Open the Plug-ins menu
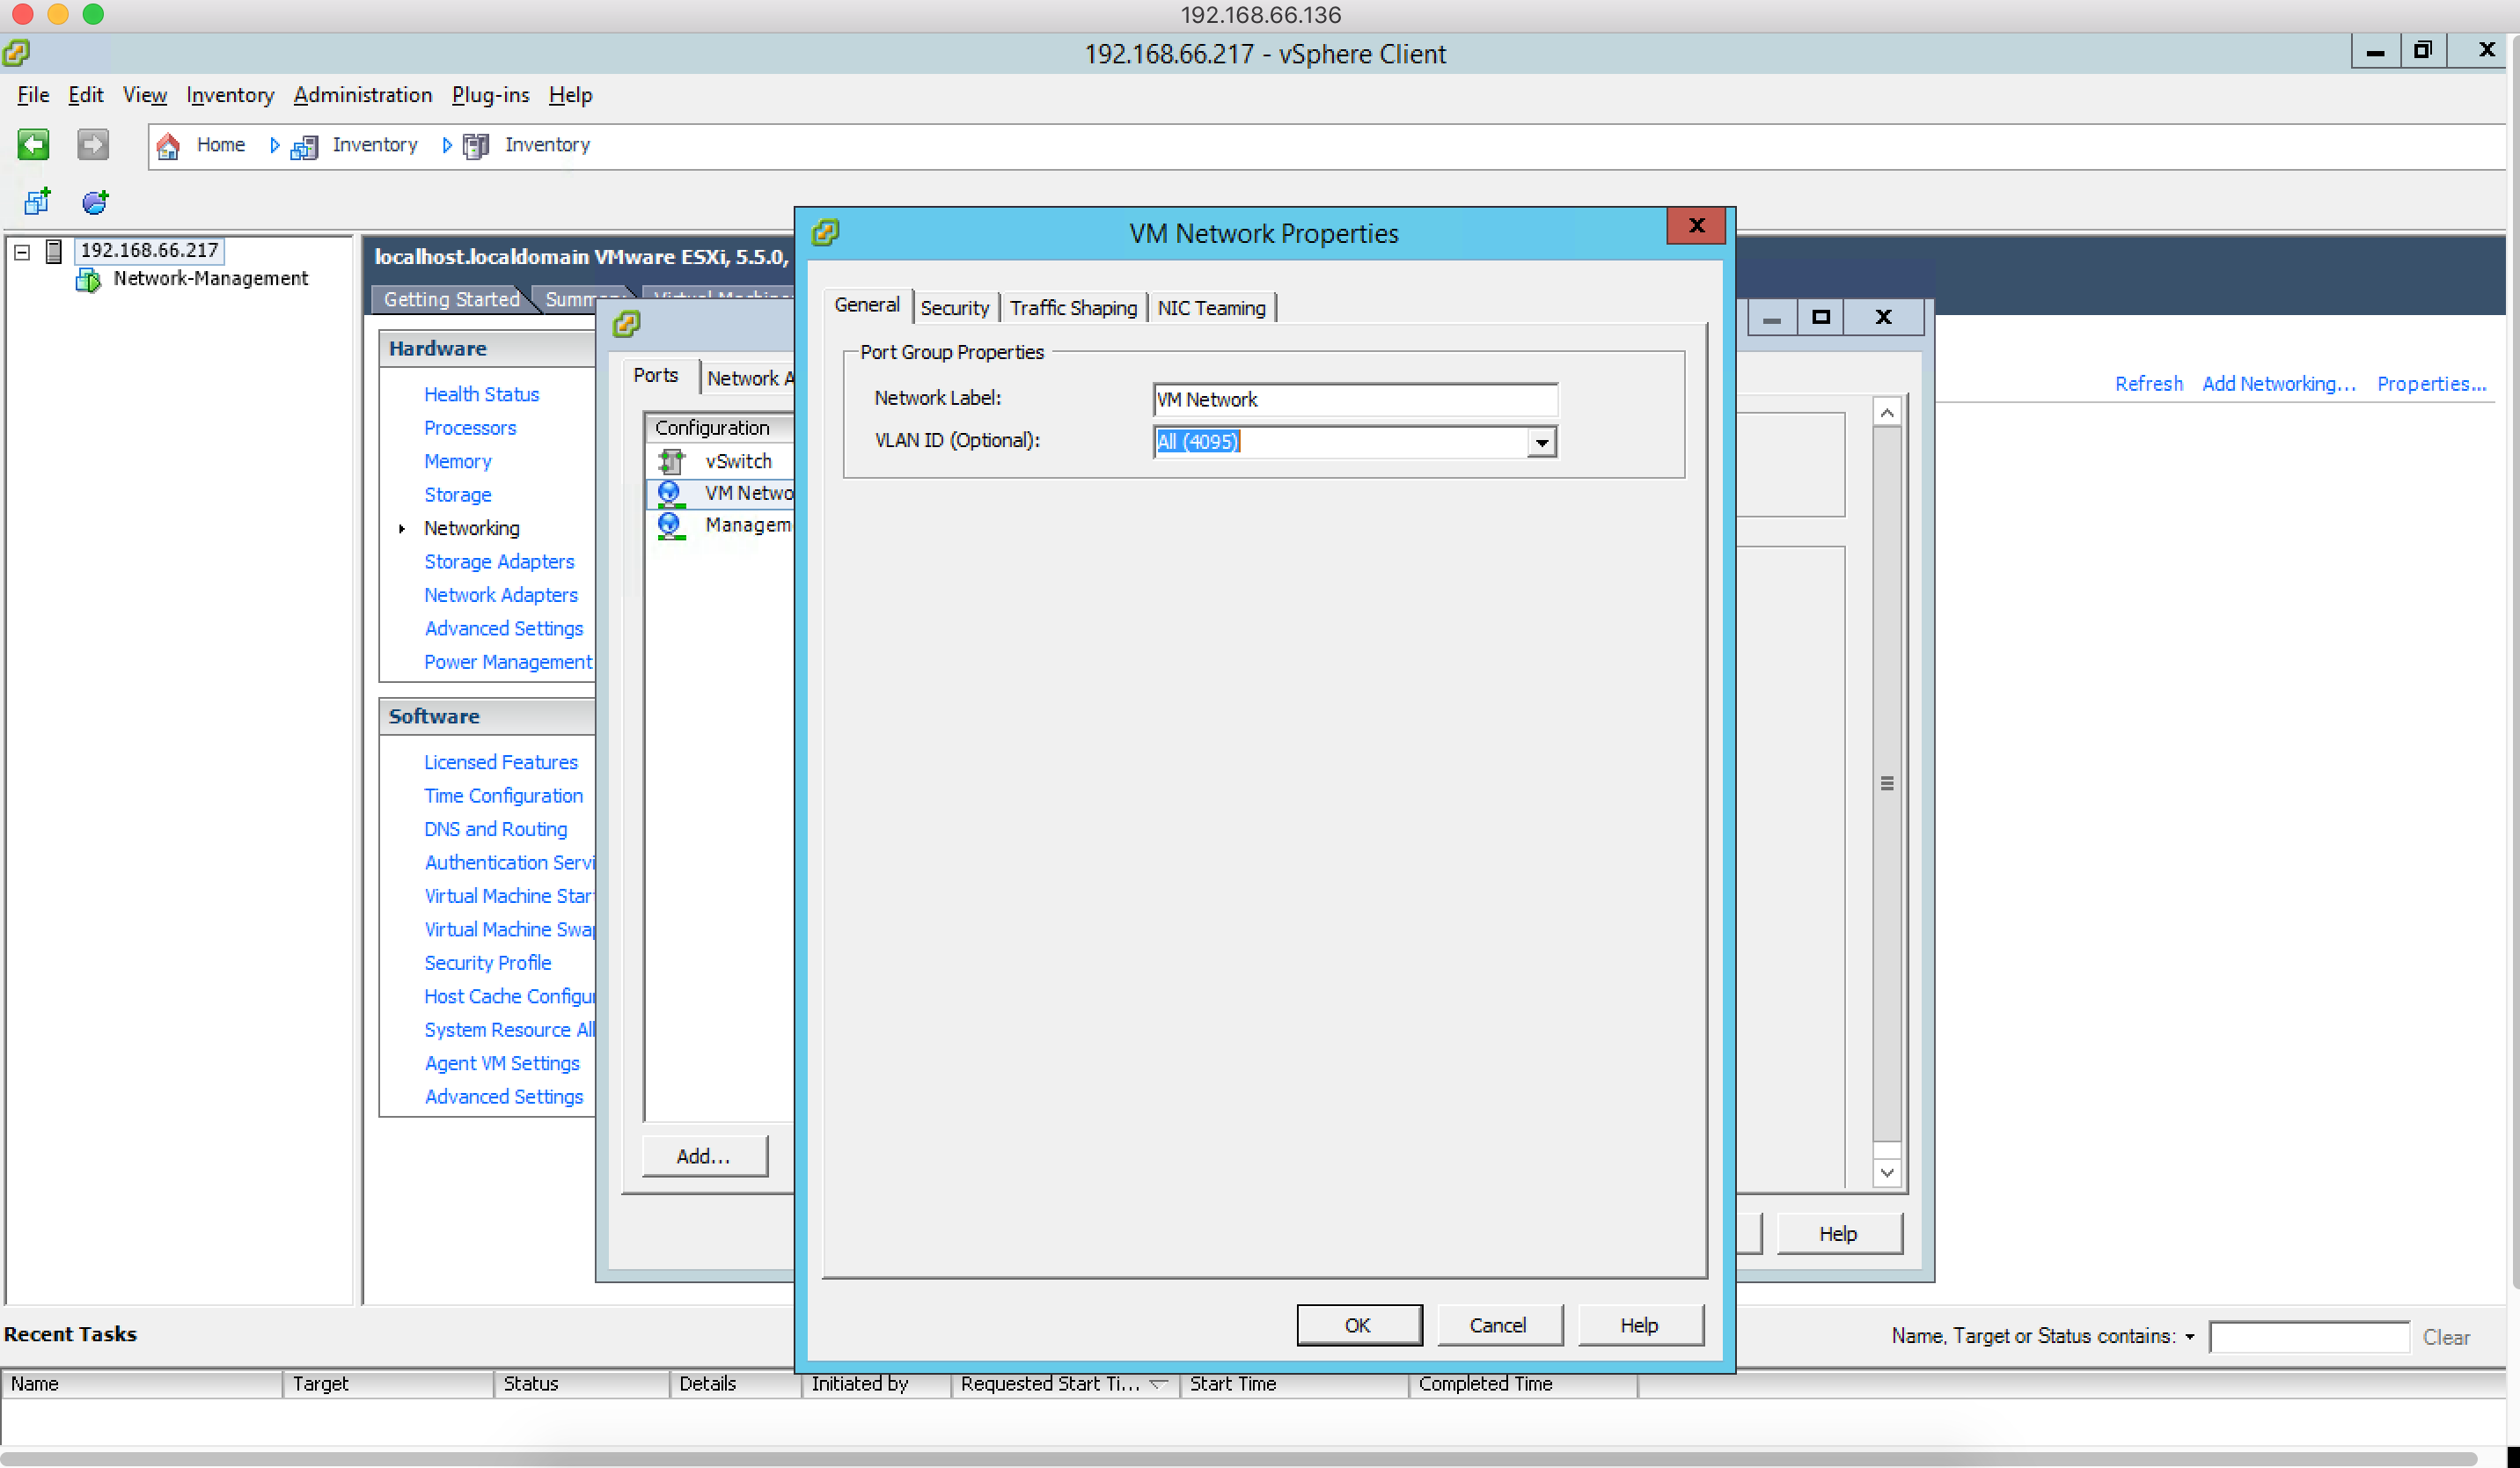This screenshot has height=1468, width=2520. (x=490, y=95)
